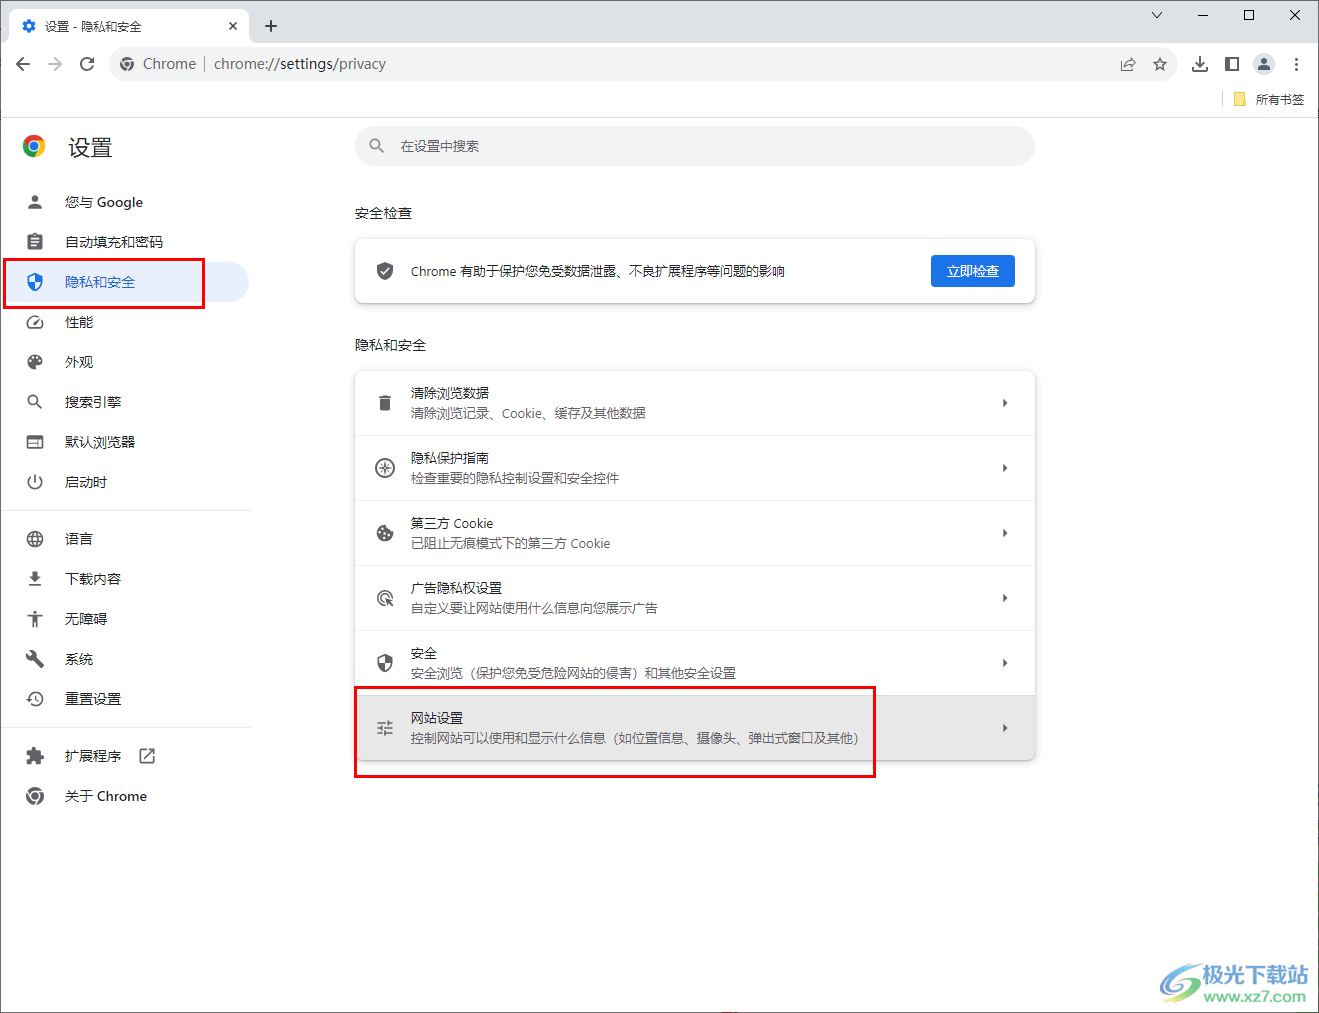Click the Chrome logo next to 设置

click(x=34, y=147)
